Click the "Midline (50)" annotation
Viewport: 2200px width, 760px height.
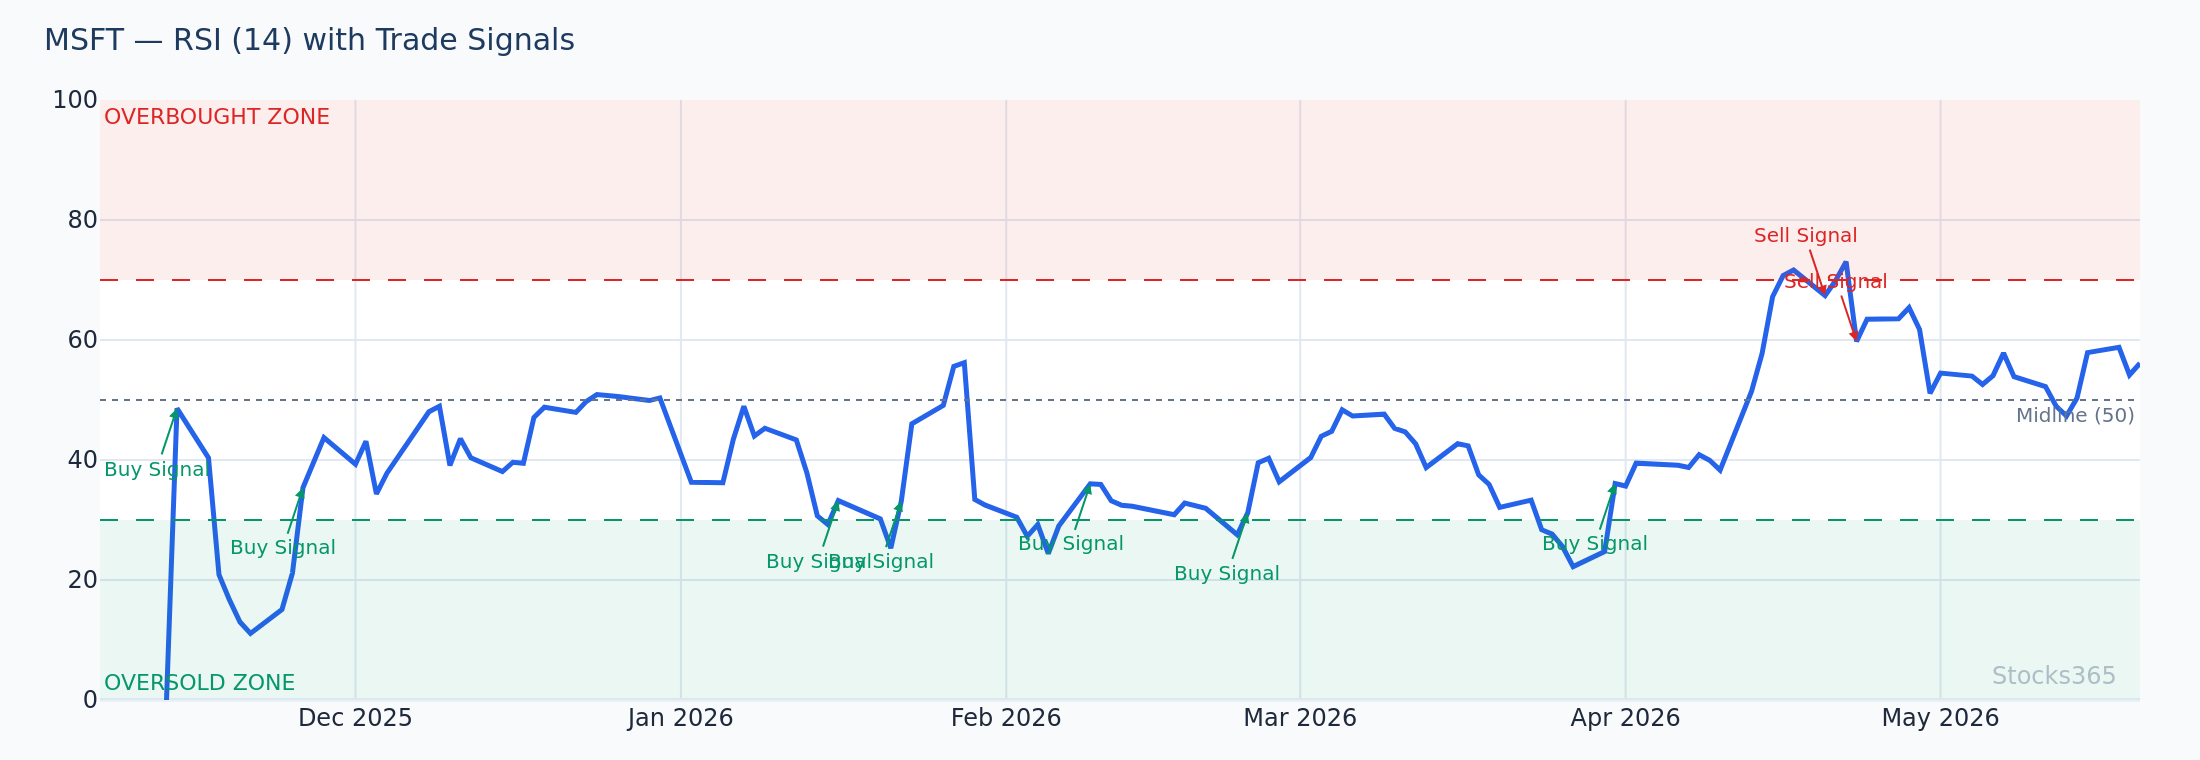pyautogui.click(x=2075, y=416)
